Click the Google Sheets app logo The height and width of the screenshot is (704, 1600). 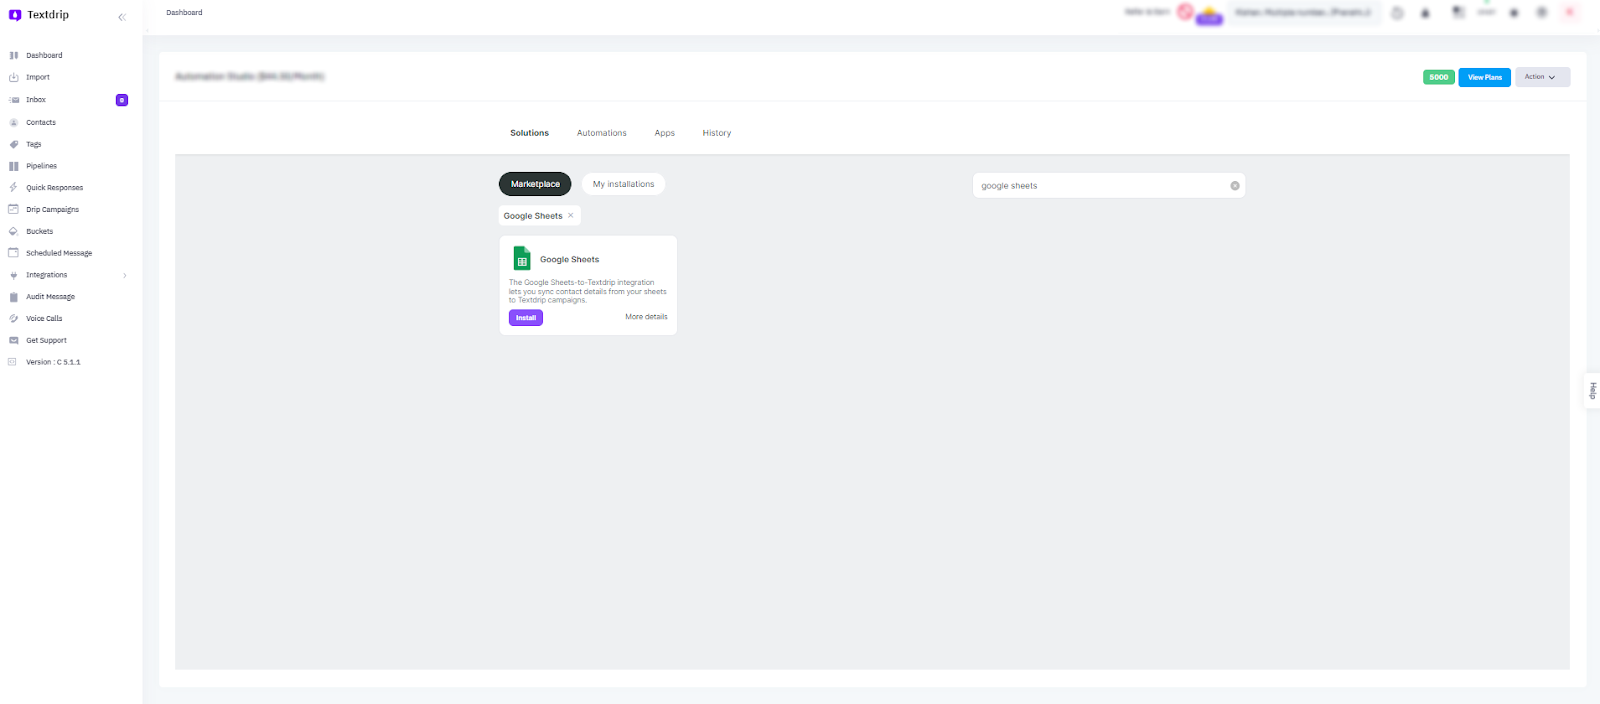pos(522,258)
